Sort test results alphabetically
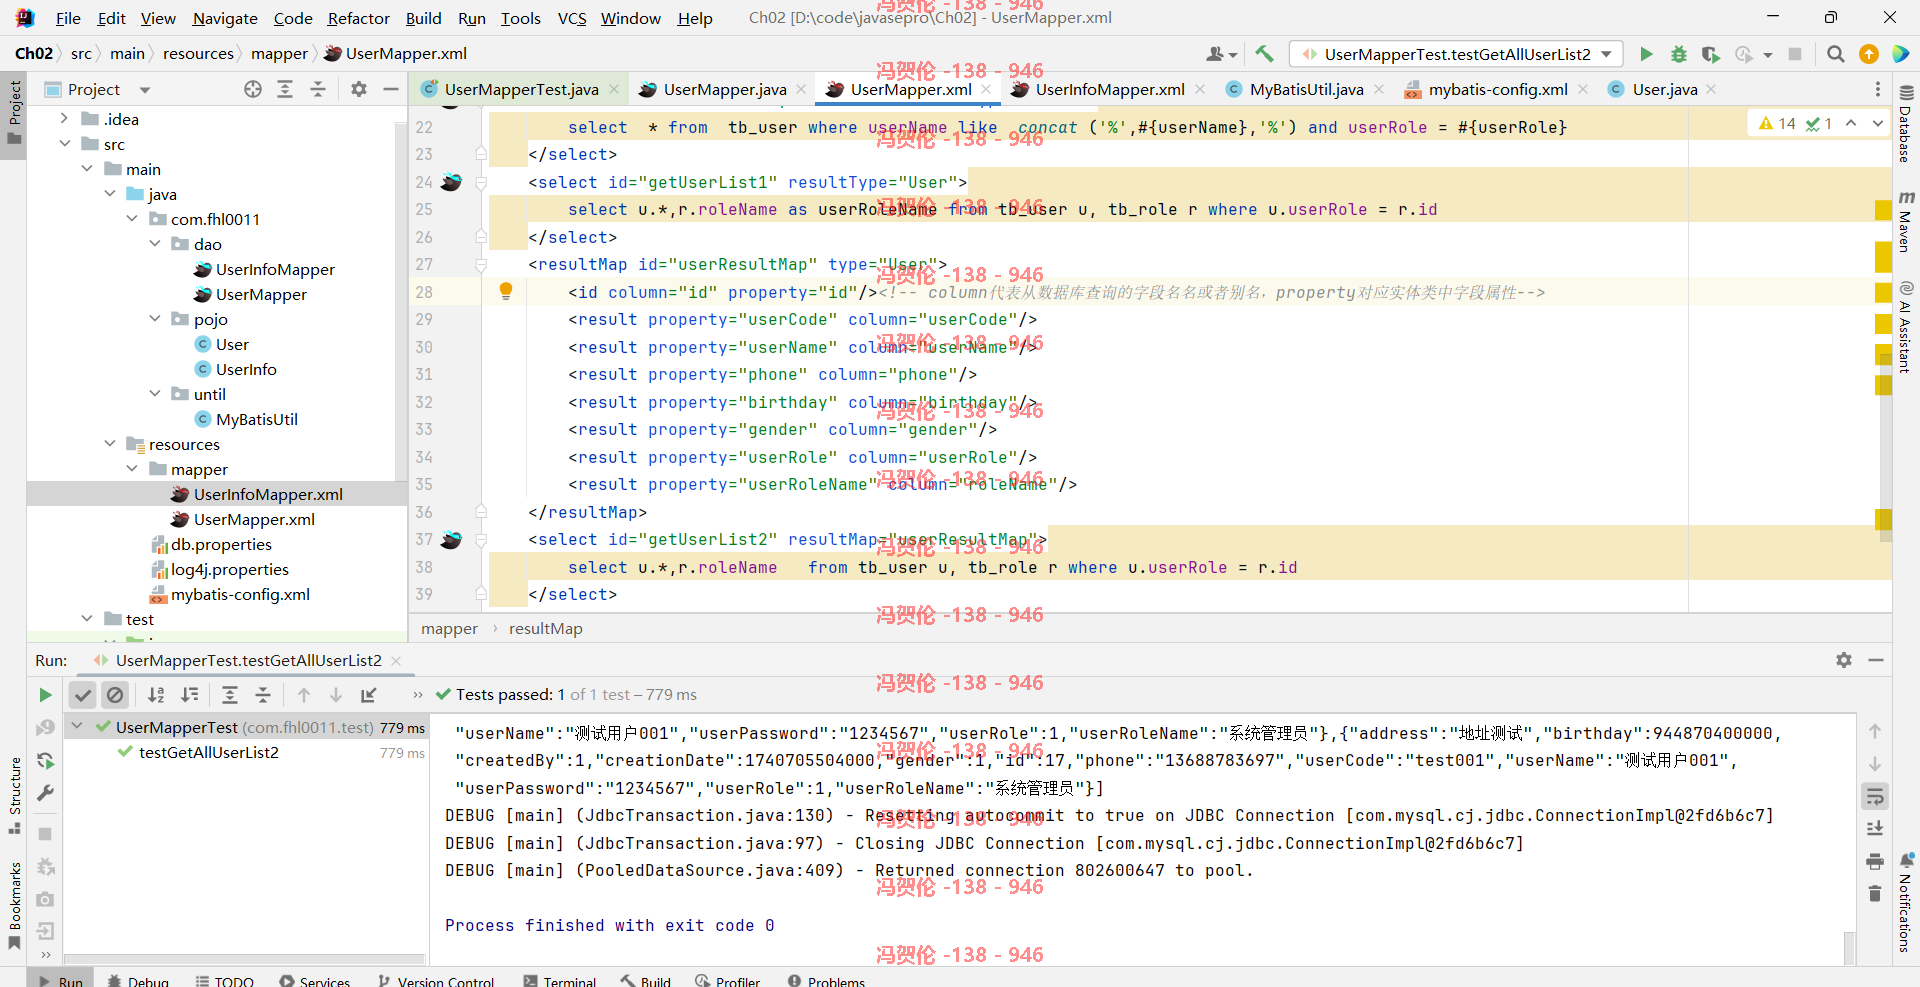The height and width of the screenshot is (987, 1920). click(x=156, y=694)
